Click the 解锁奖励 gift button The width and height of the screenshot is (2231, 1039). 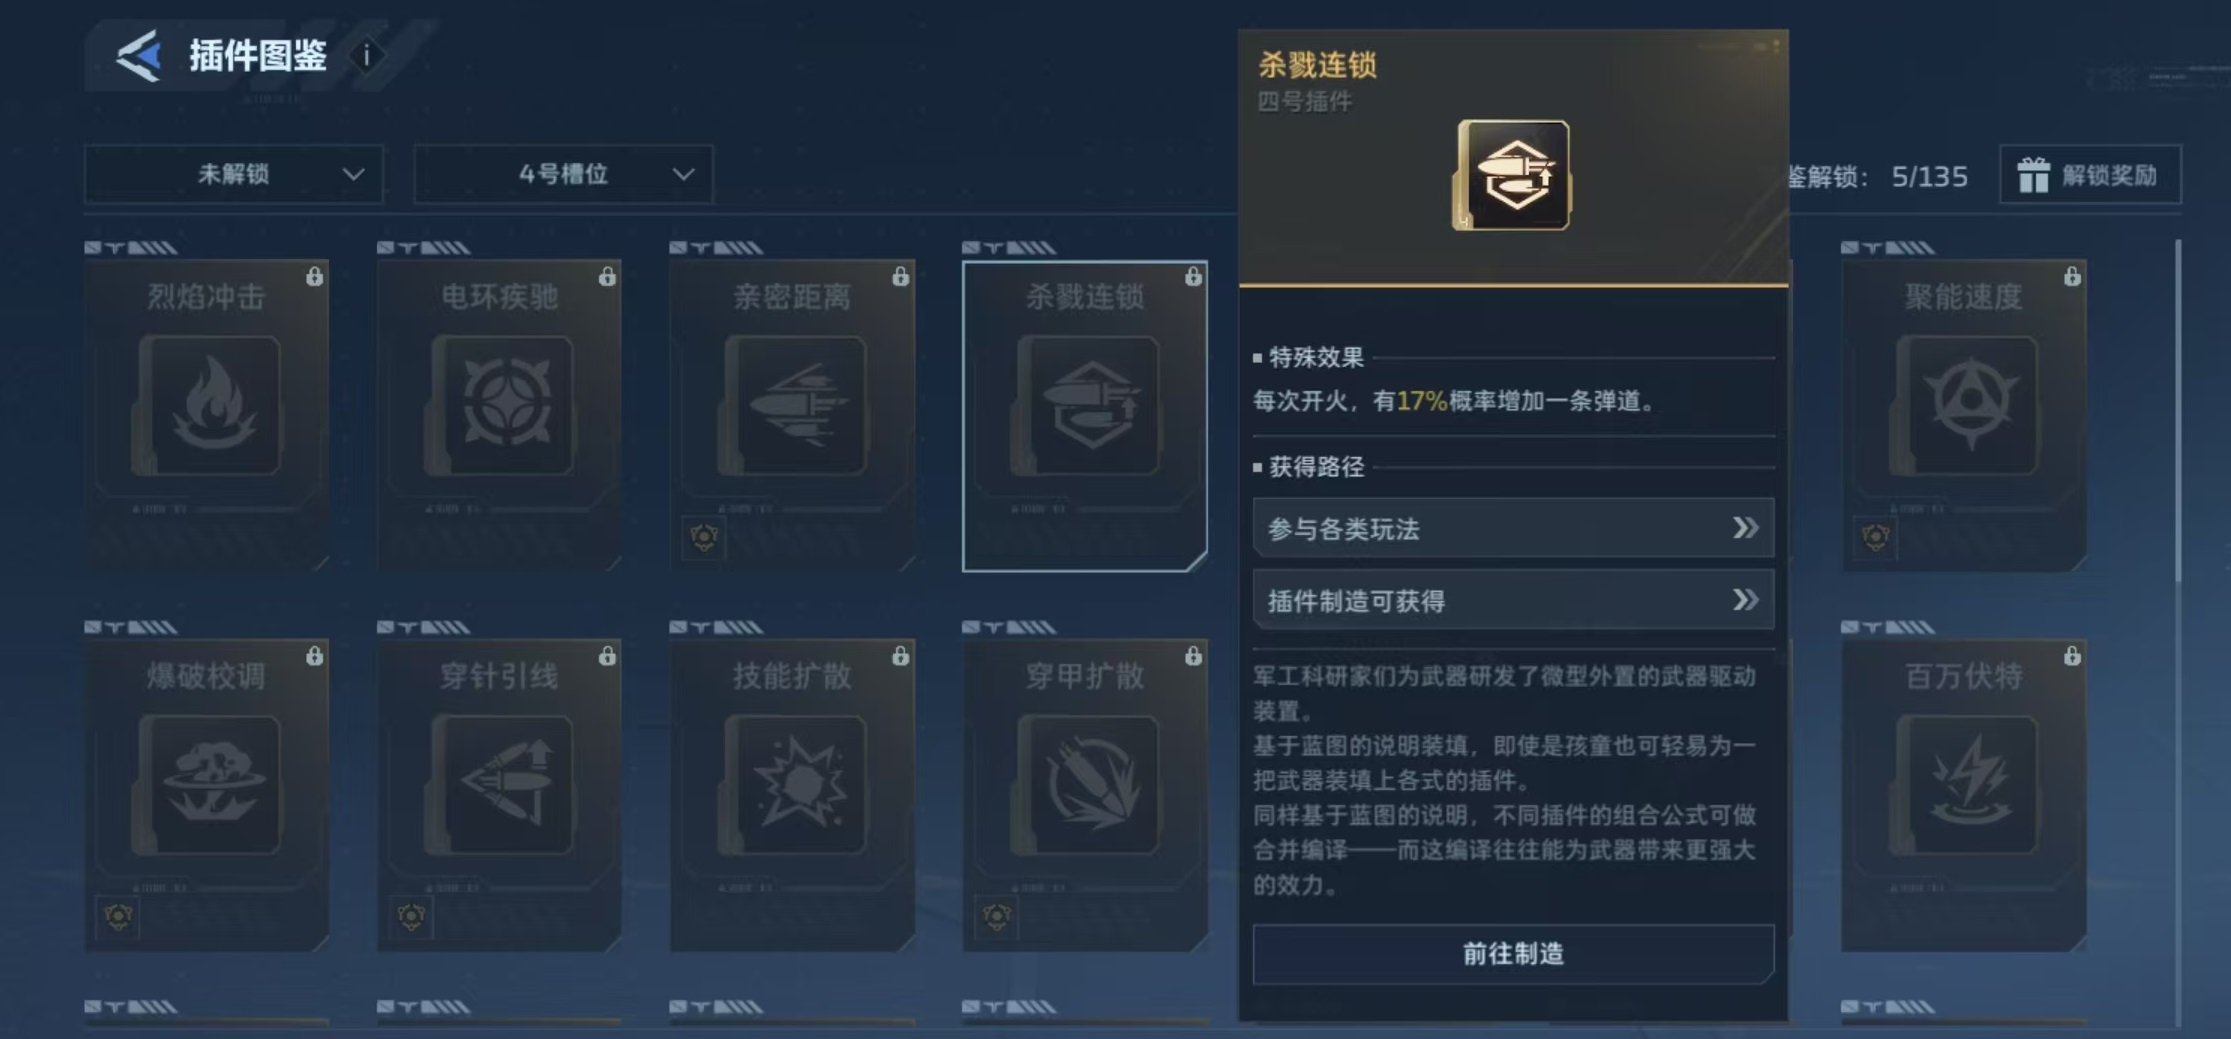click(2090, 175)
